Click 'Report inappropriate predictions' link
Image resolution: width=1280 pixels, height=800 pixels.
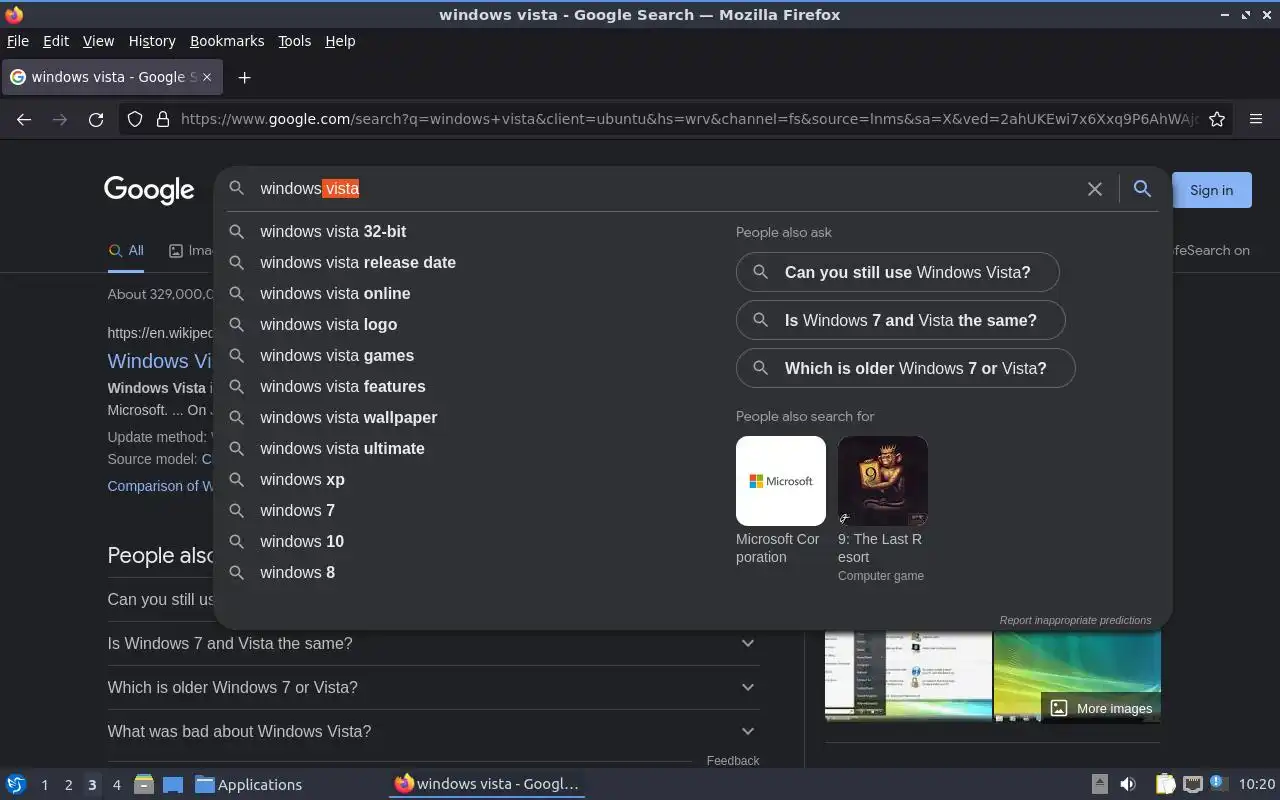[1075, 620]
